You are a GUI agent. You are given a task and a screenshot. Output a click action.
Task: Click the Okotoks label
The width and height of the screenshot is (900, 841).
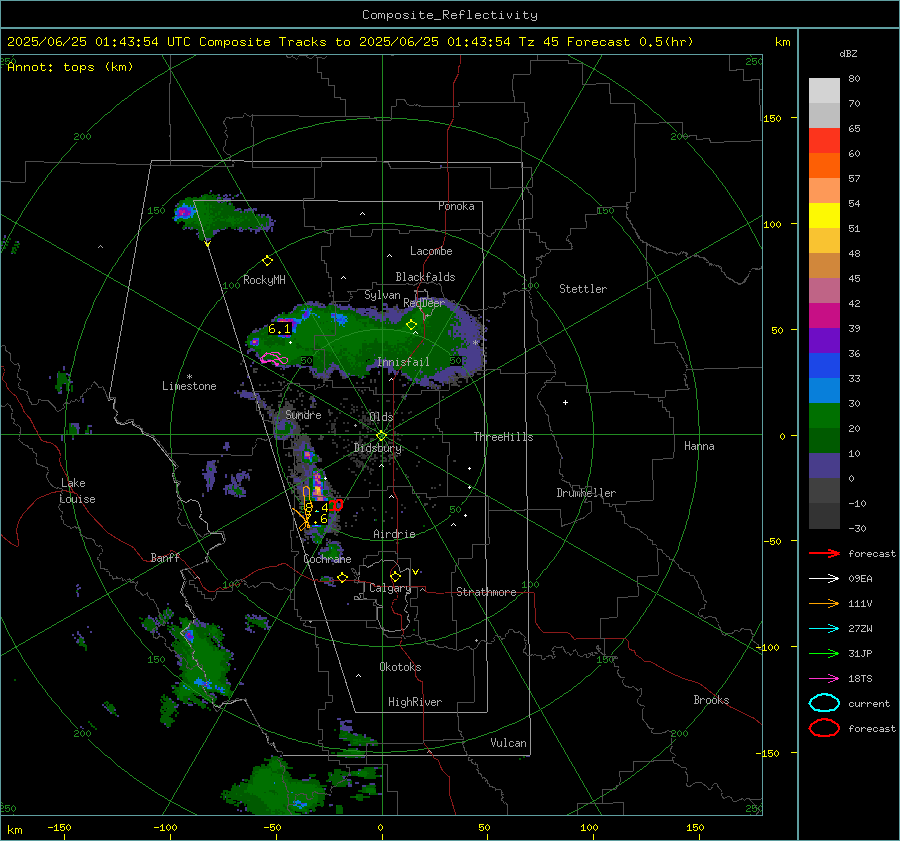click(x=400, y=667)
